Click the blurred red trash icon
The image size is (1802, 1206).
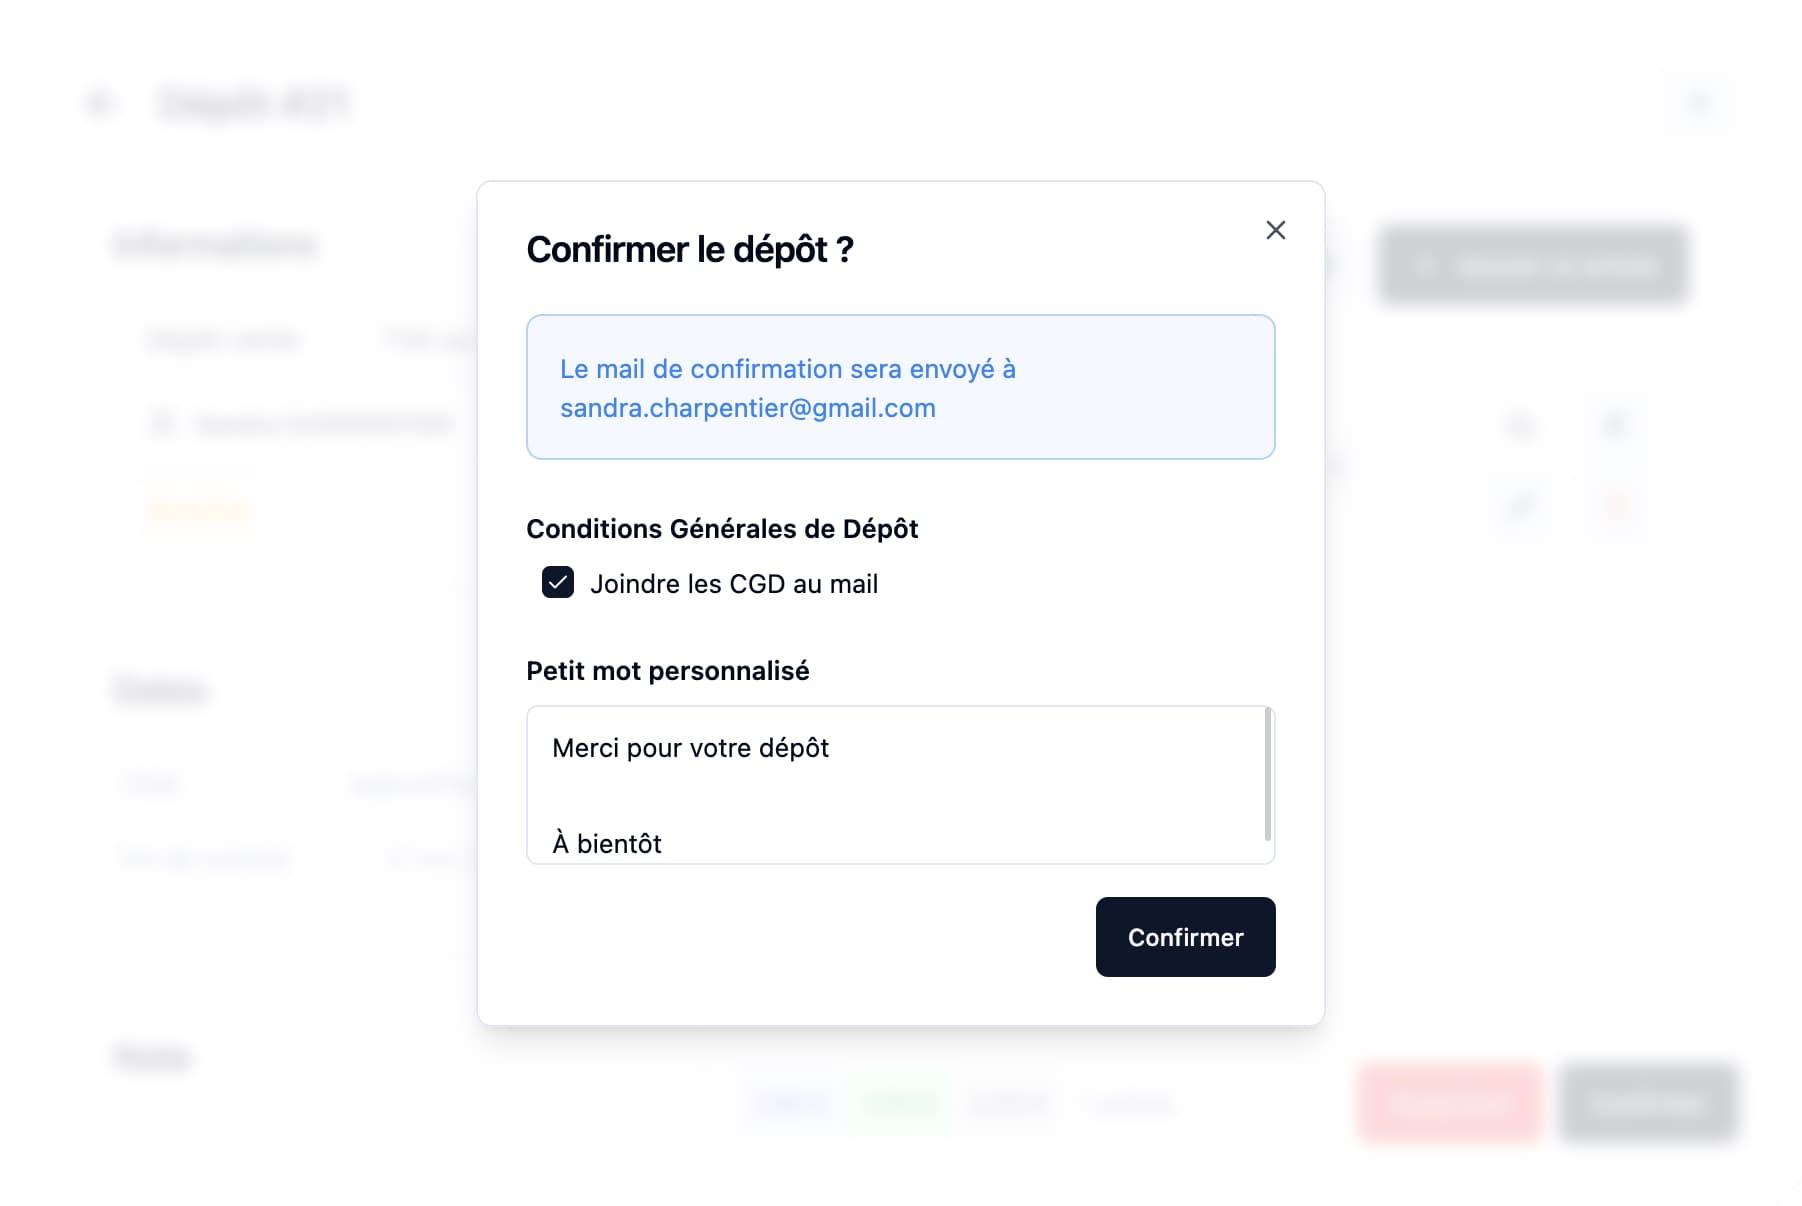(1614, 507)
